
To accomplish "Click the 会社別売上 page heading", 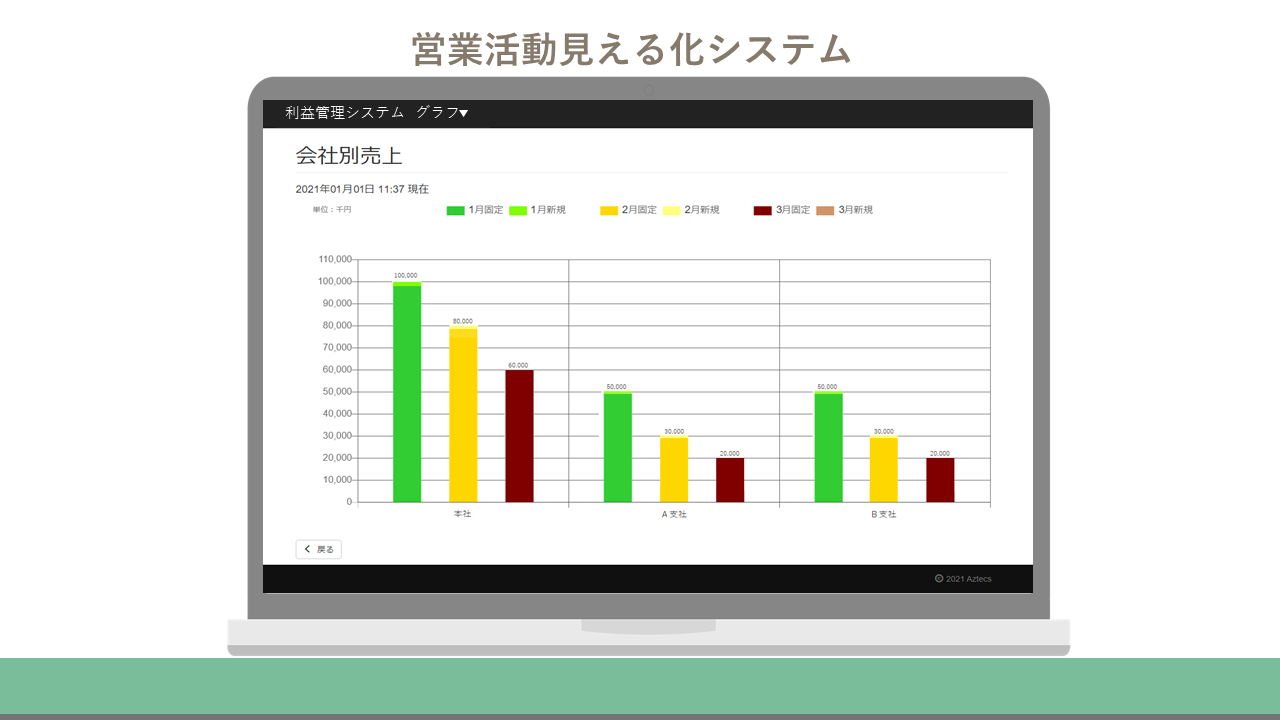I will pyautogui.click(x=349, y=156).
